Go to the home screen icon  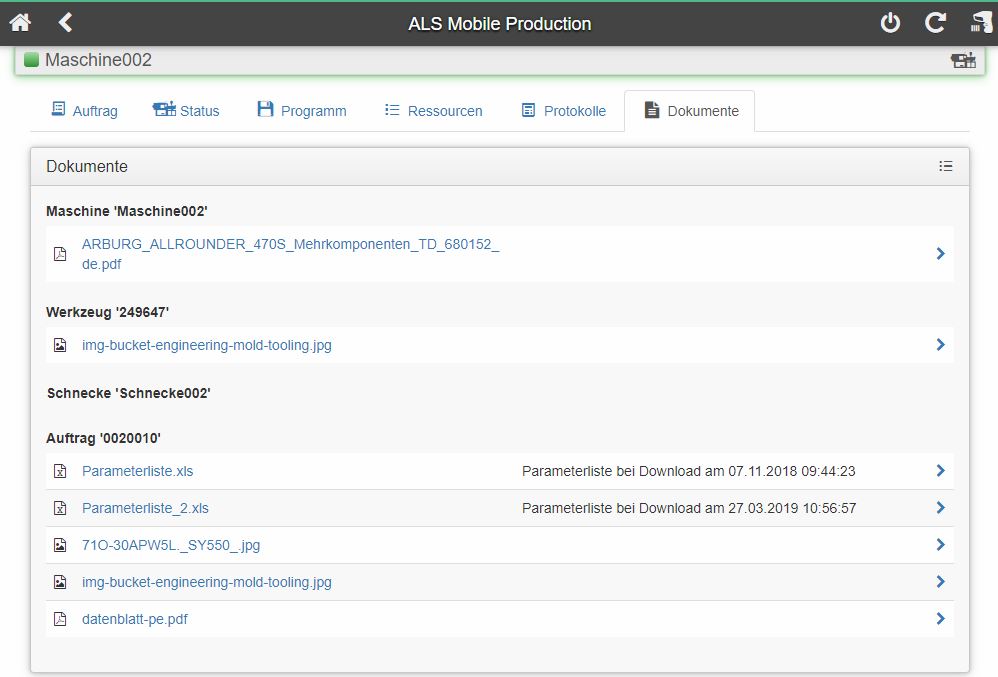tap(20, 23)
